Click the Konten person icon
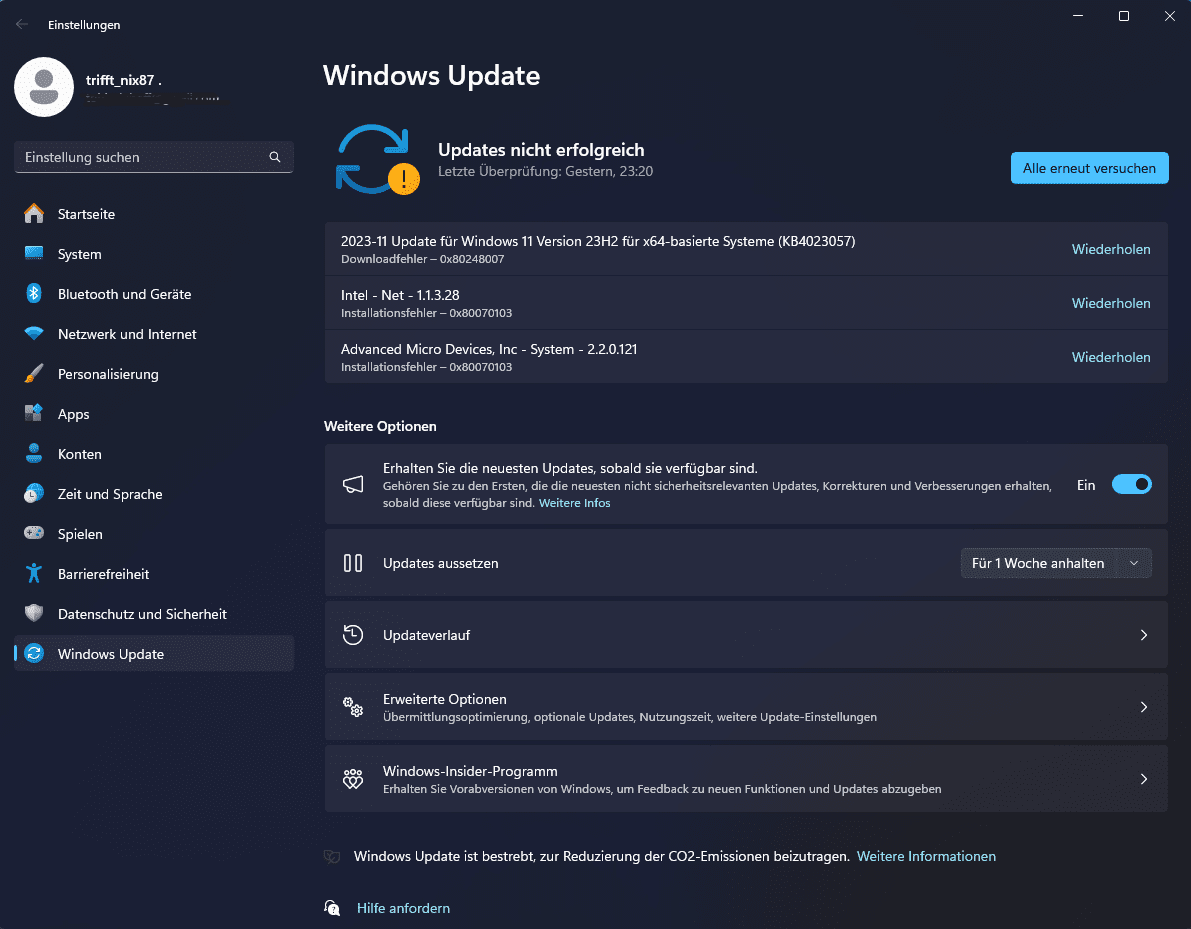Image resolution: width=1191 pixels, height=929 pixels. (34, 453)
